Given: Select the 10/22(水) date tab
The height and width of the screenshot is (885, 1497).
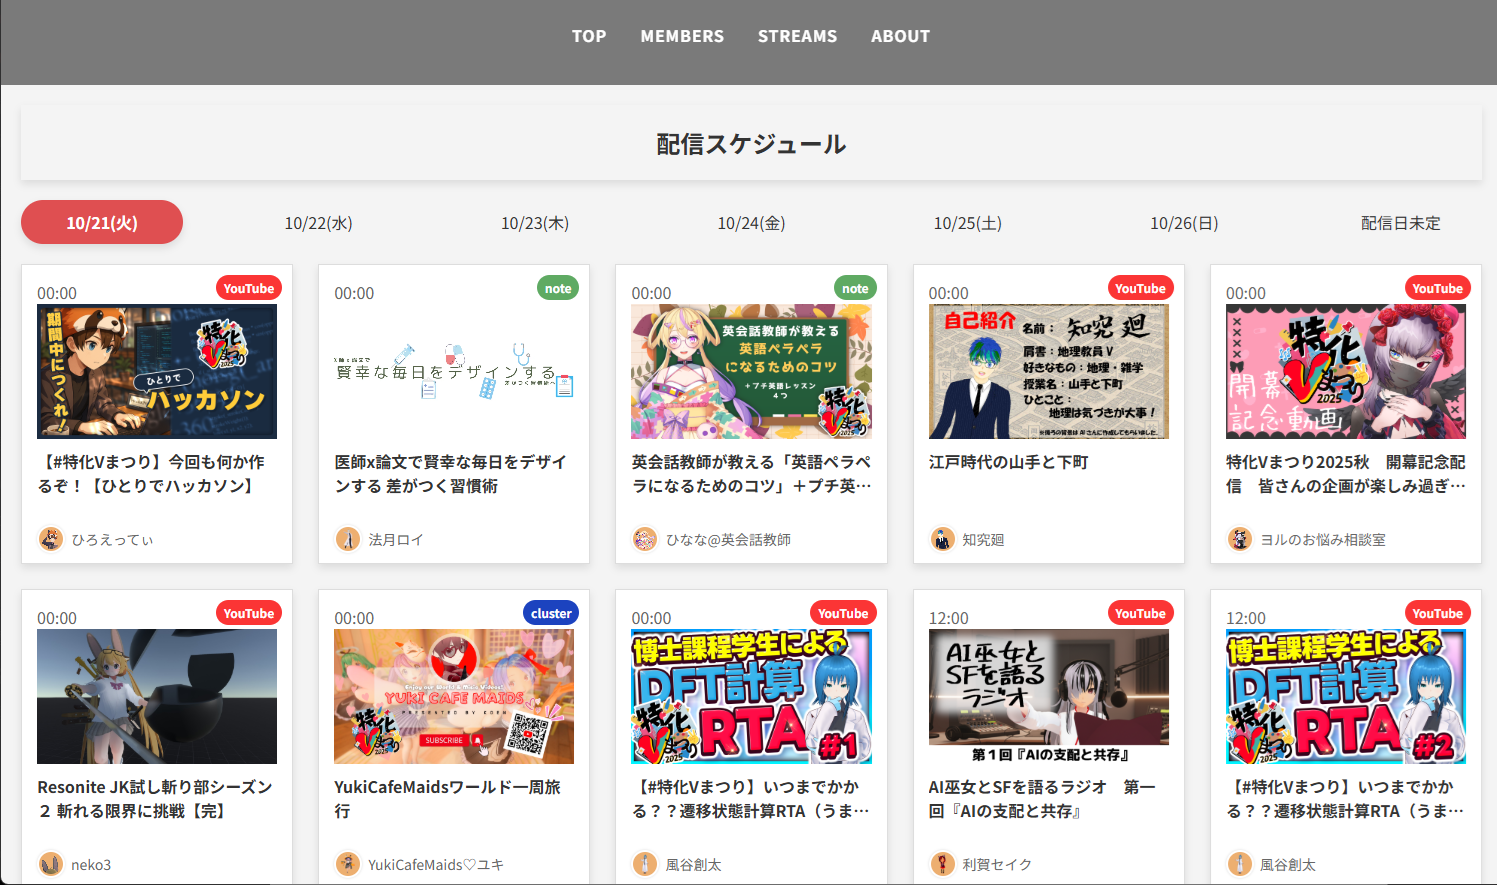Looking at the screenshot, I should tap(318, 223).
